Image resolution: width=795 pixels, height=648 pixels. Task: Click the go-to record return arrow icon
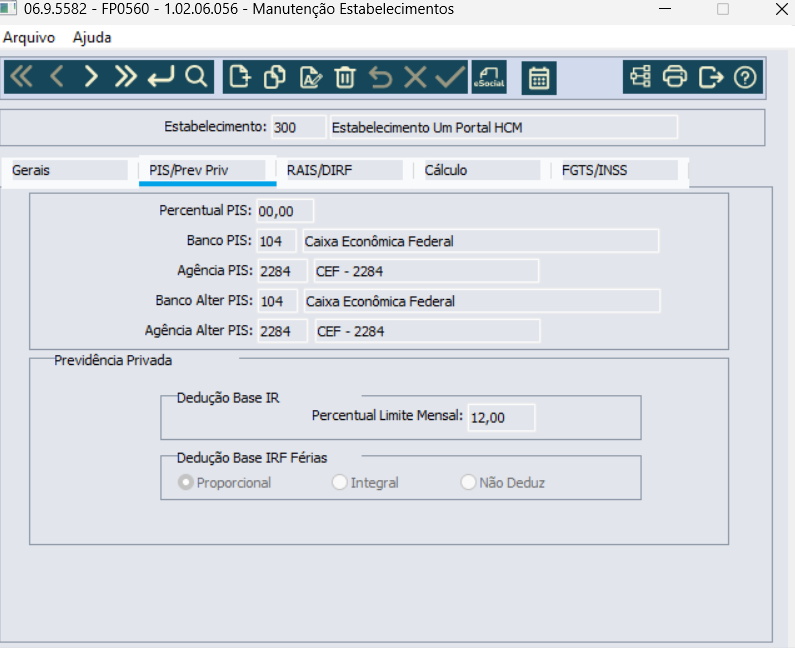click(161, 77)
